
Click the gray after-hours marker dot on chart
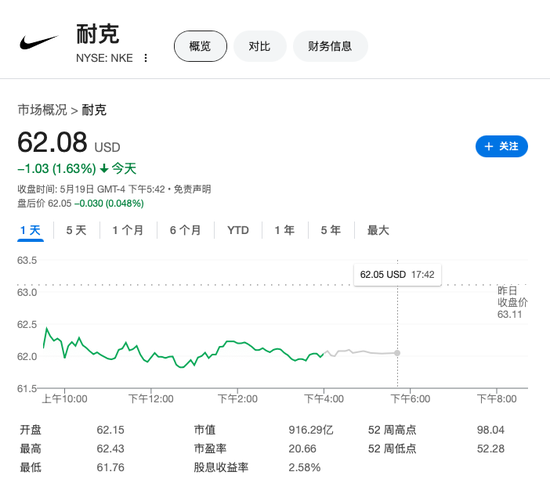click(x=397, y=353)
